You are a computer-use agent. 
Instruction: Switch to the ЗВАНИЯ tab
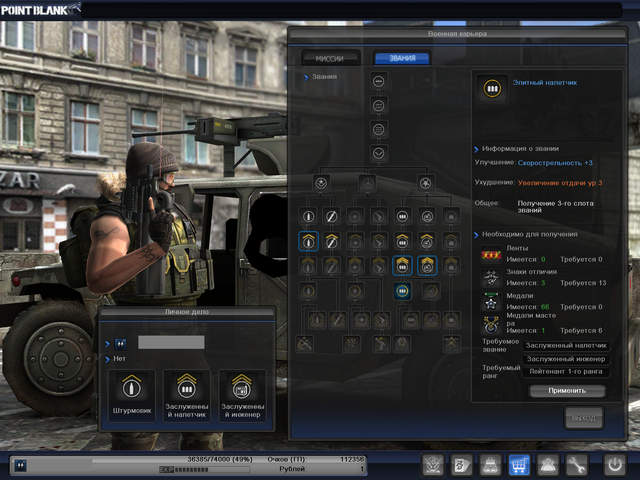pos(401,58)
